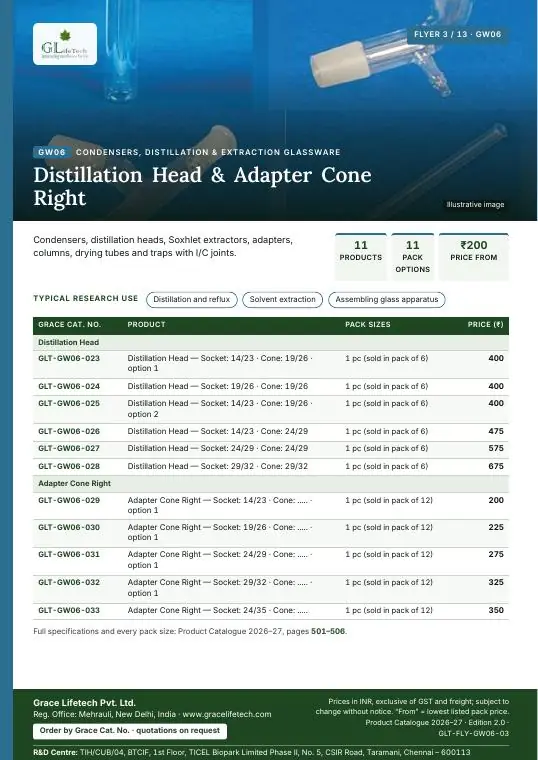Click the Illustrative image caption
This screenshot has width=538, height=760.
[475, 205]
